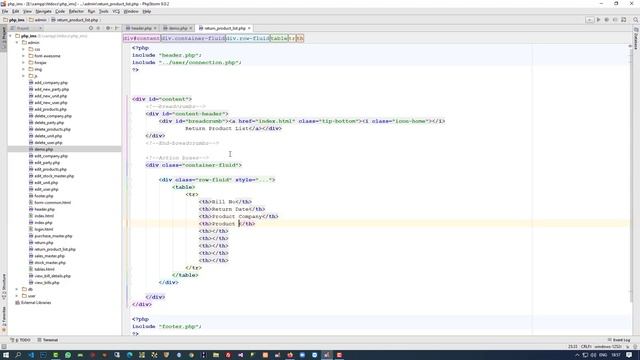Close the header.php editor tab
Viewport: 640px width, 360px height.
[155, 28]
